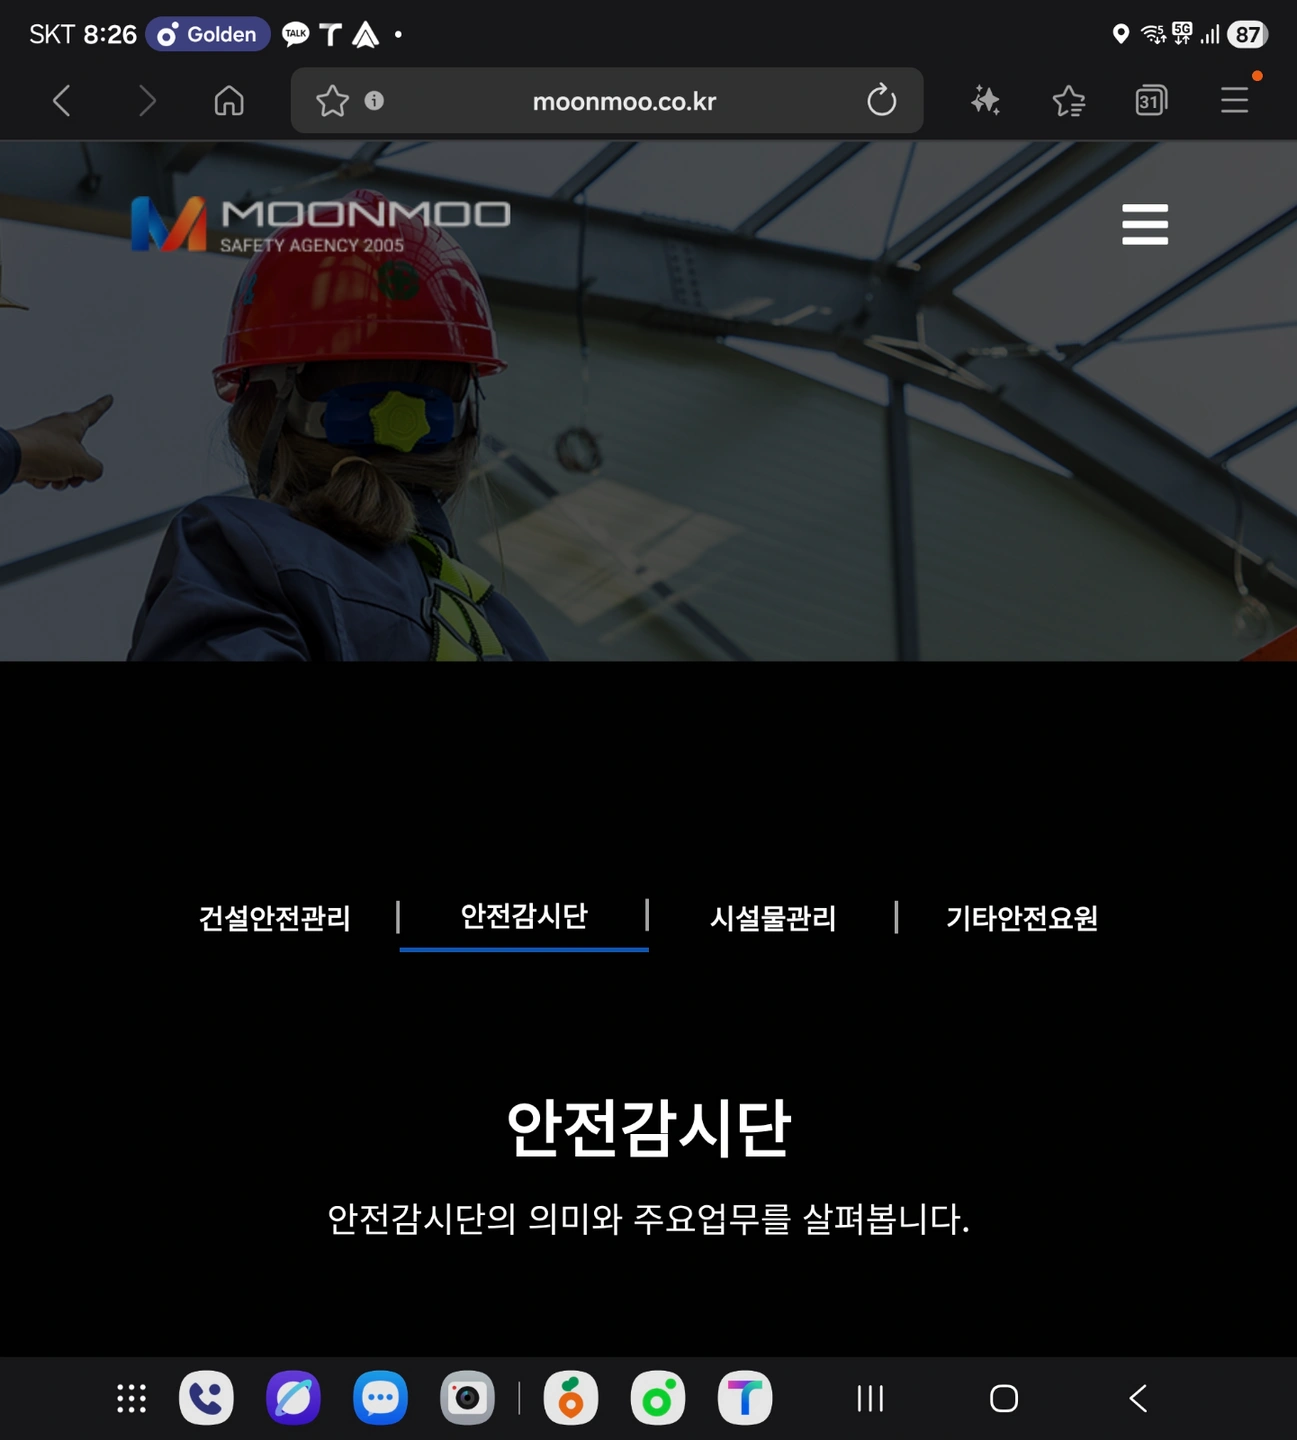Launch the T app in taskbar
Screen dimensions: 1297x1440
tap(745, 1398)
